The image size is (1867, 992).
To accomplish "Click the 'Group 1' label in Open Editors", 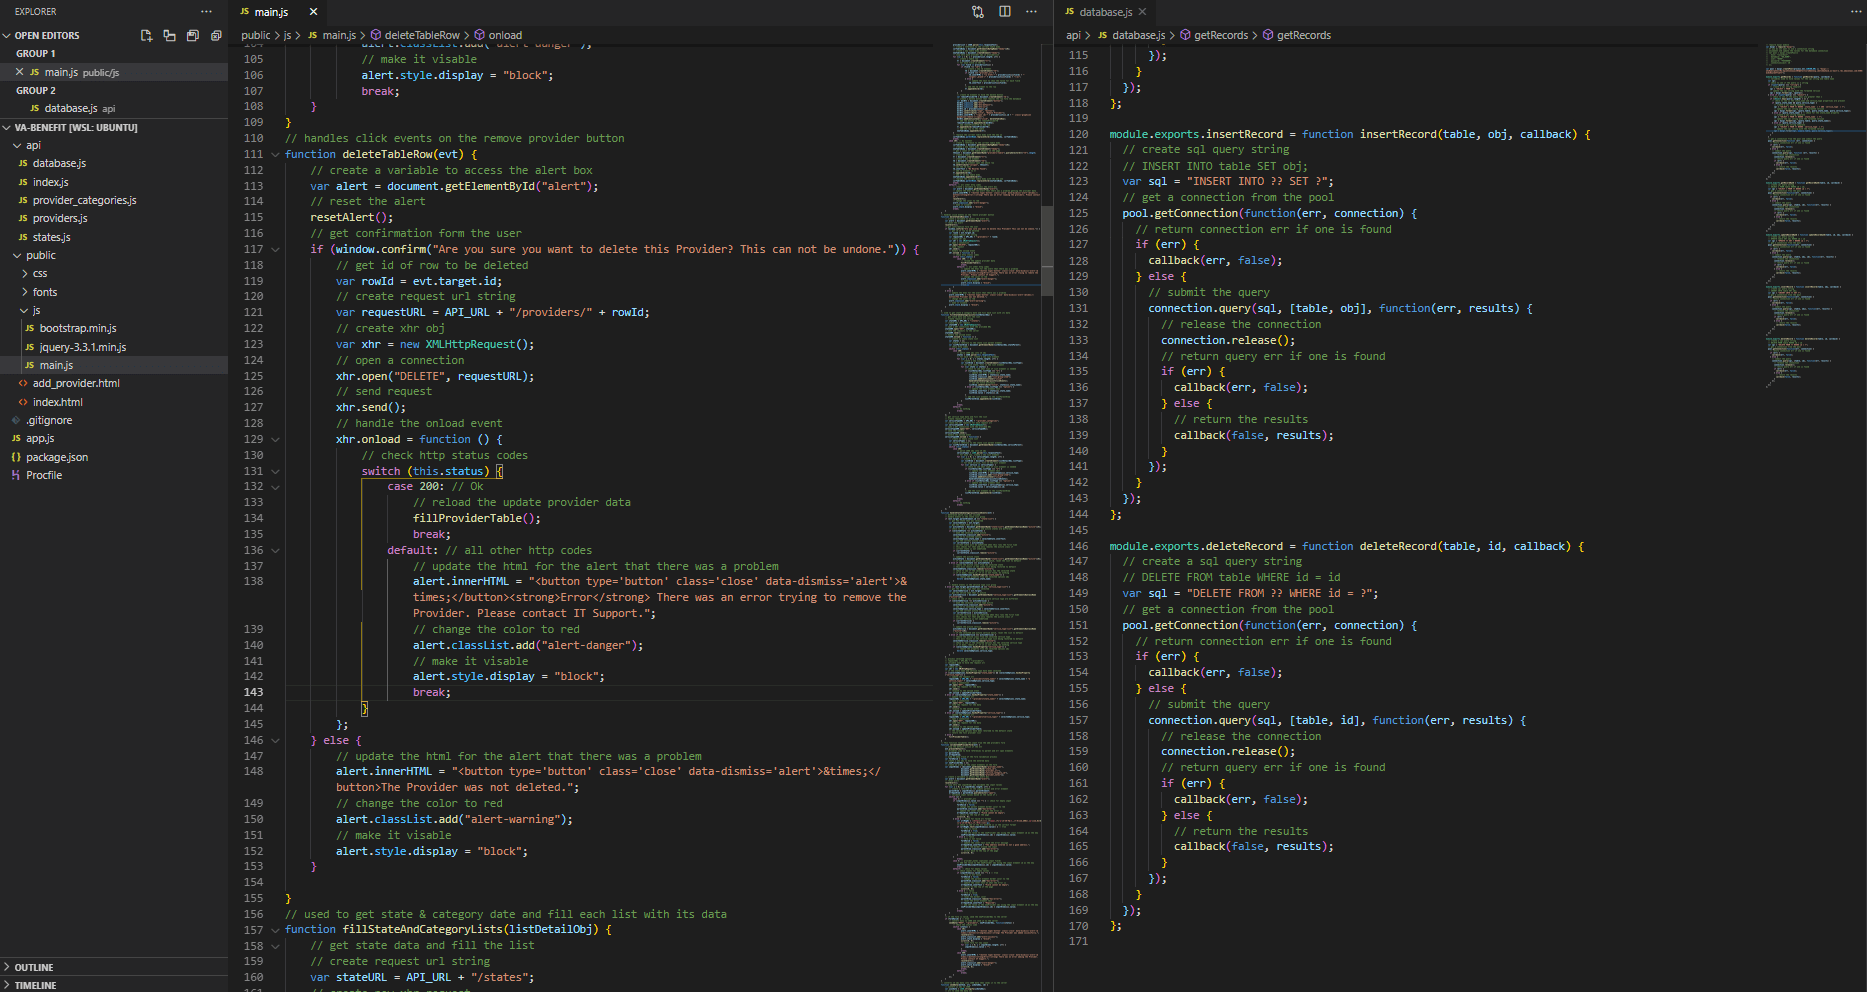I will coord(36,54).
